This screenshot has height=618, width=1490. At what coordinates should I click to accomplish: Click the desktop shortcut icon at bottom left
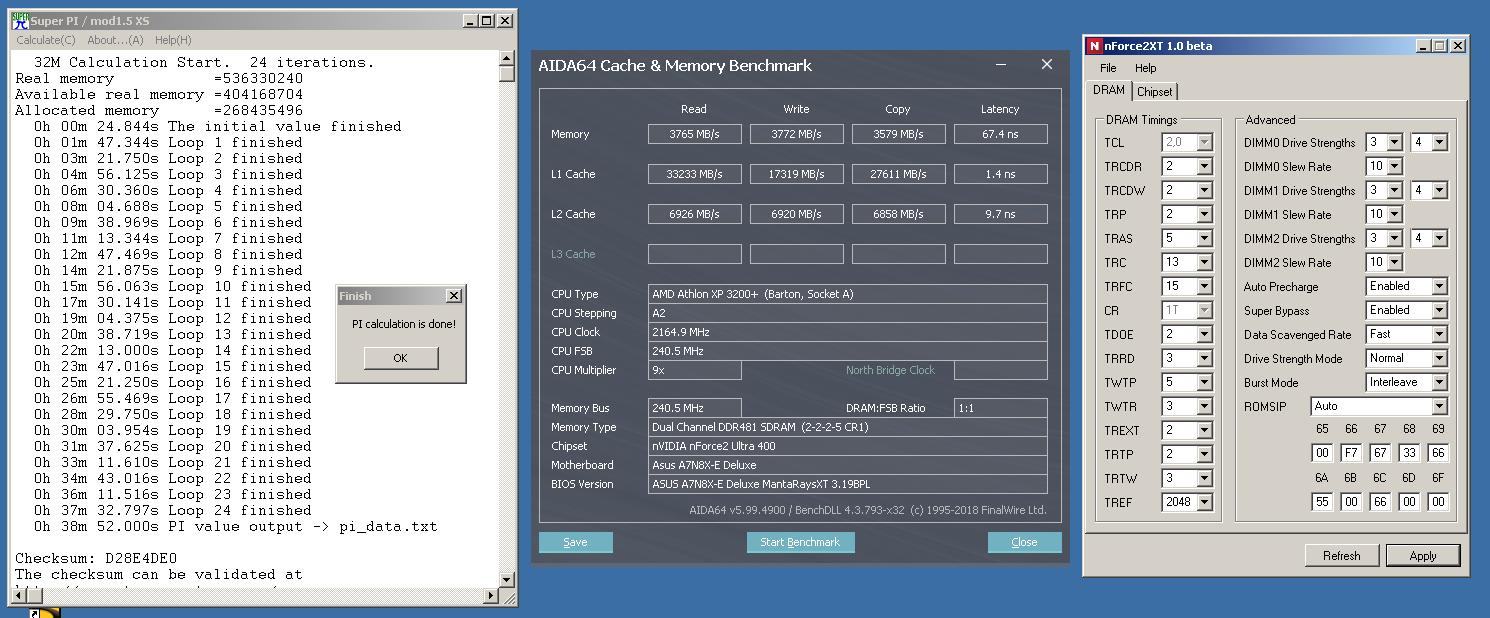44,612
